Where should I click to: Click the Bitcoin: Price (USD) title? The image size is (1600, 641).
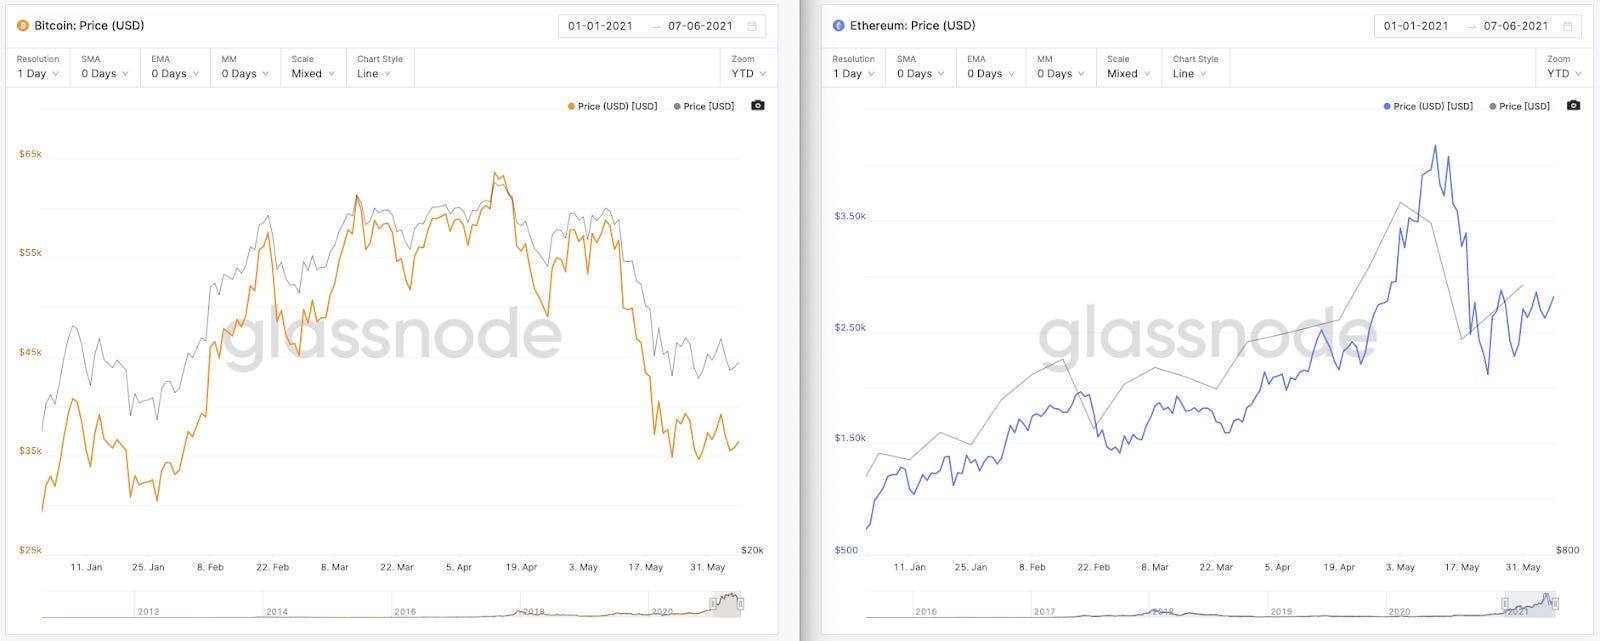pyautogui.click(x=89, y=26)
